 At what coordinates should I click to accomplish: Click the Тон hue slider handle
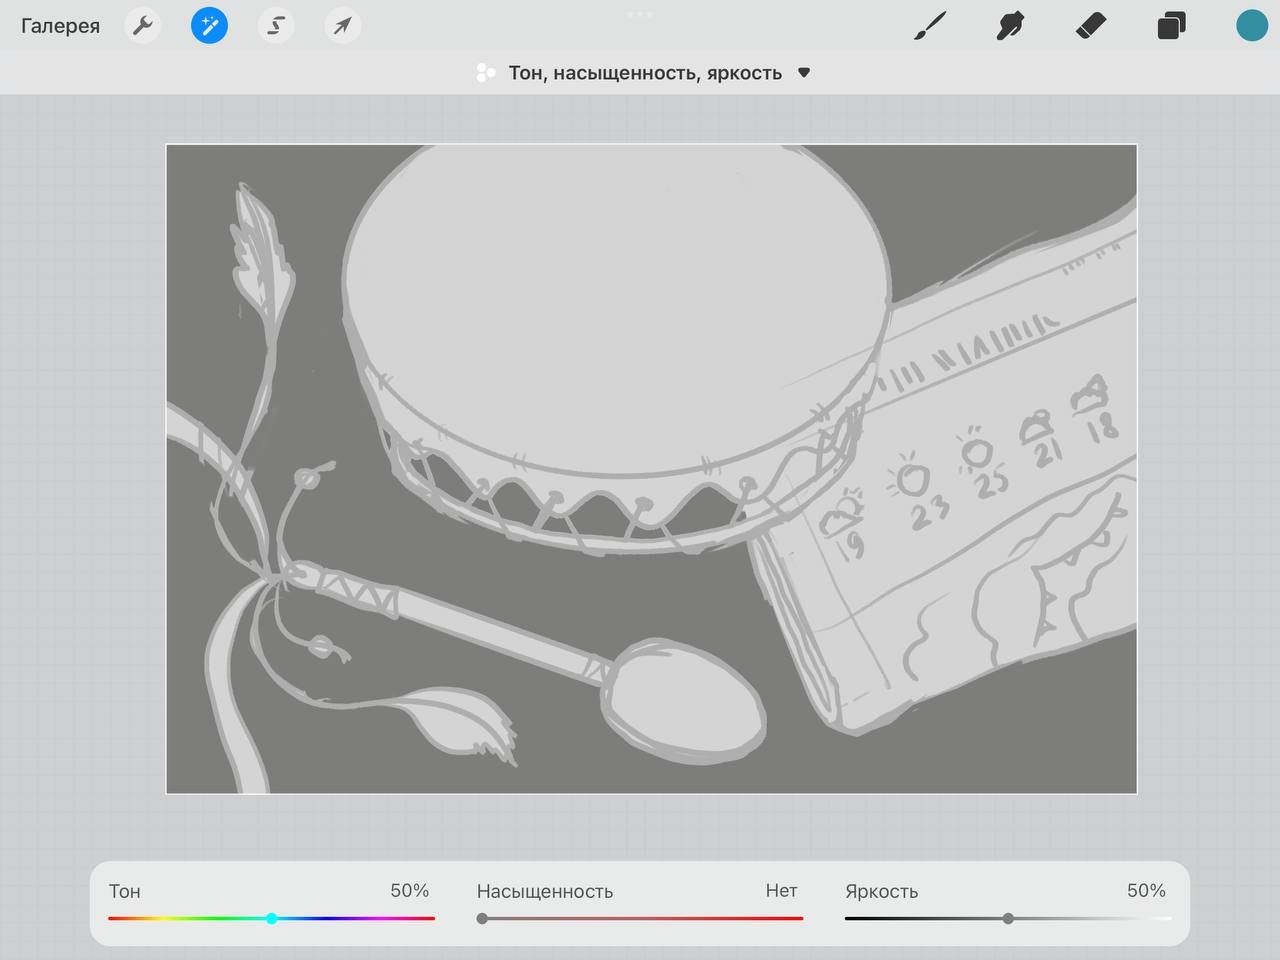[x=272, y=918]
